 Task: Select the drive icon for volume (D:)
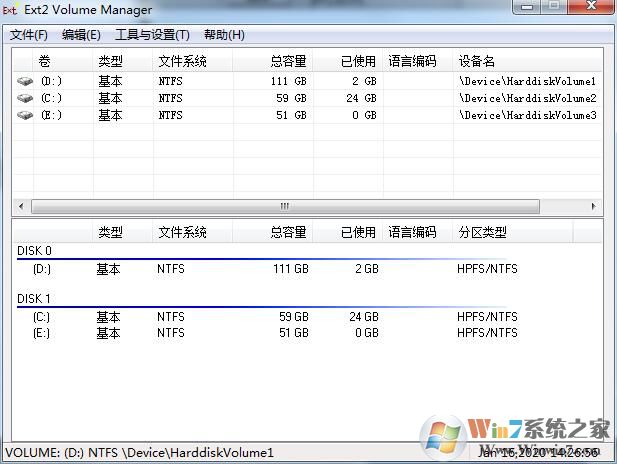[x=25, y=81]
